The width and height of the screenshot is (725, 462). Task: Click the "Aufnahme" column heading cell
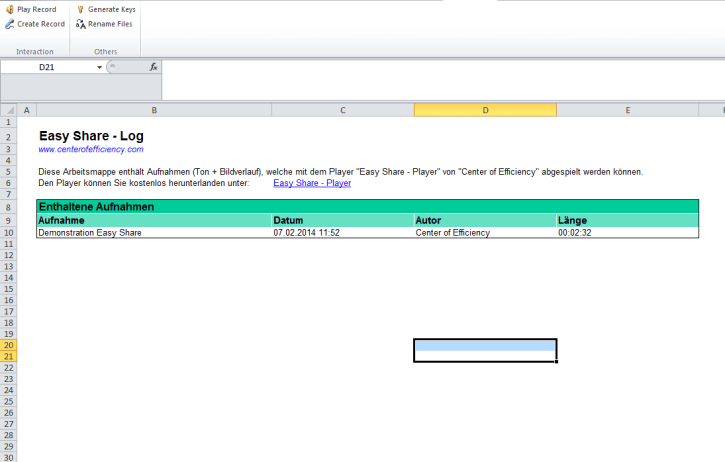(x=154, y=221)
